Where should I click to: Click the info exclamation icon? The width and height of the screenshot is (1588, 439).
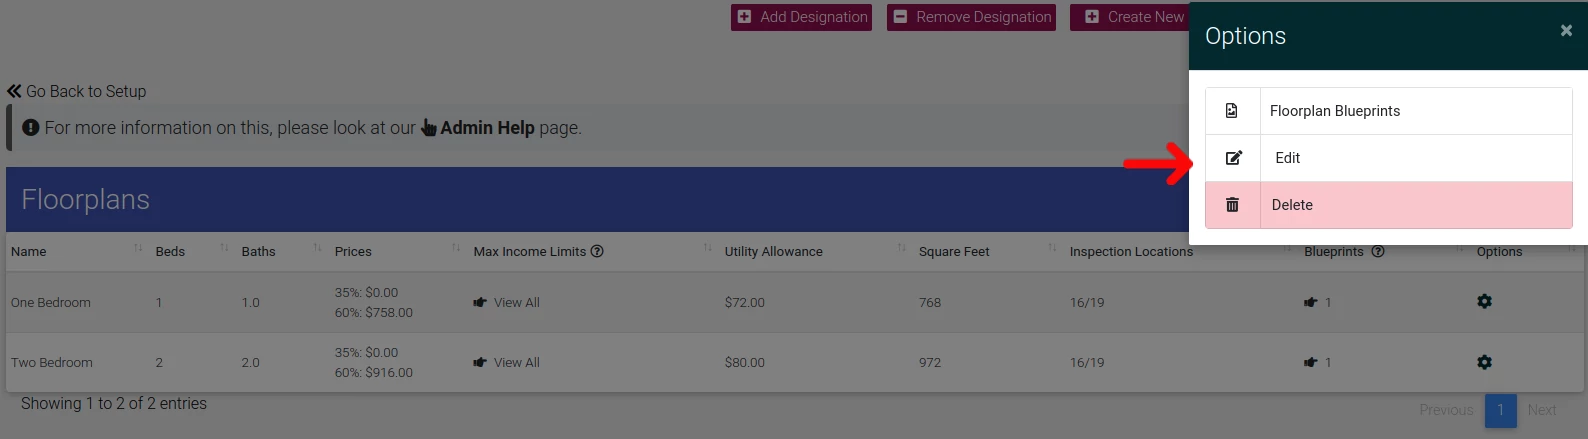coord(31,128)
